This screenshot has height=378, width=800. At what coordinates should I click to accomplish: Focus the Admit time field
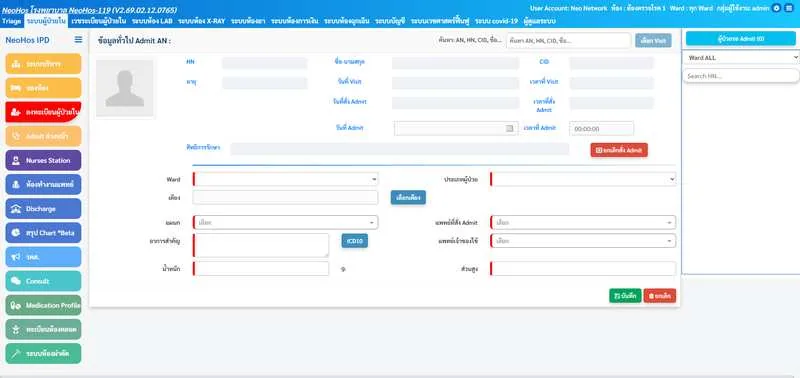click(x=602, y=129)
